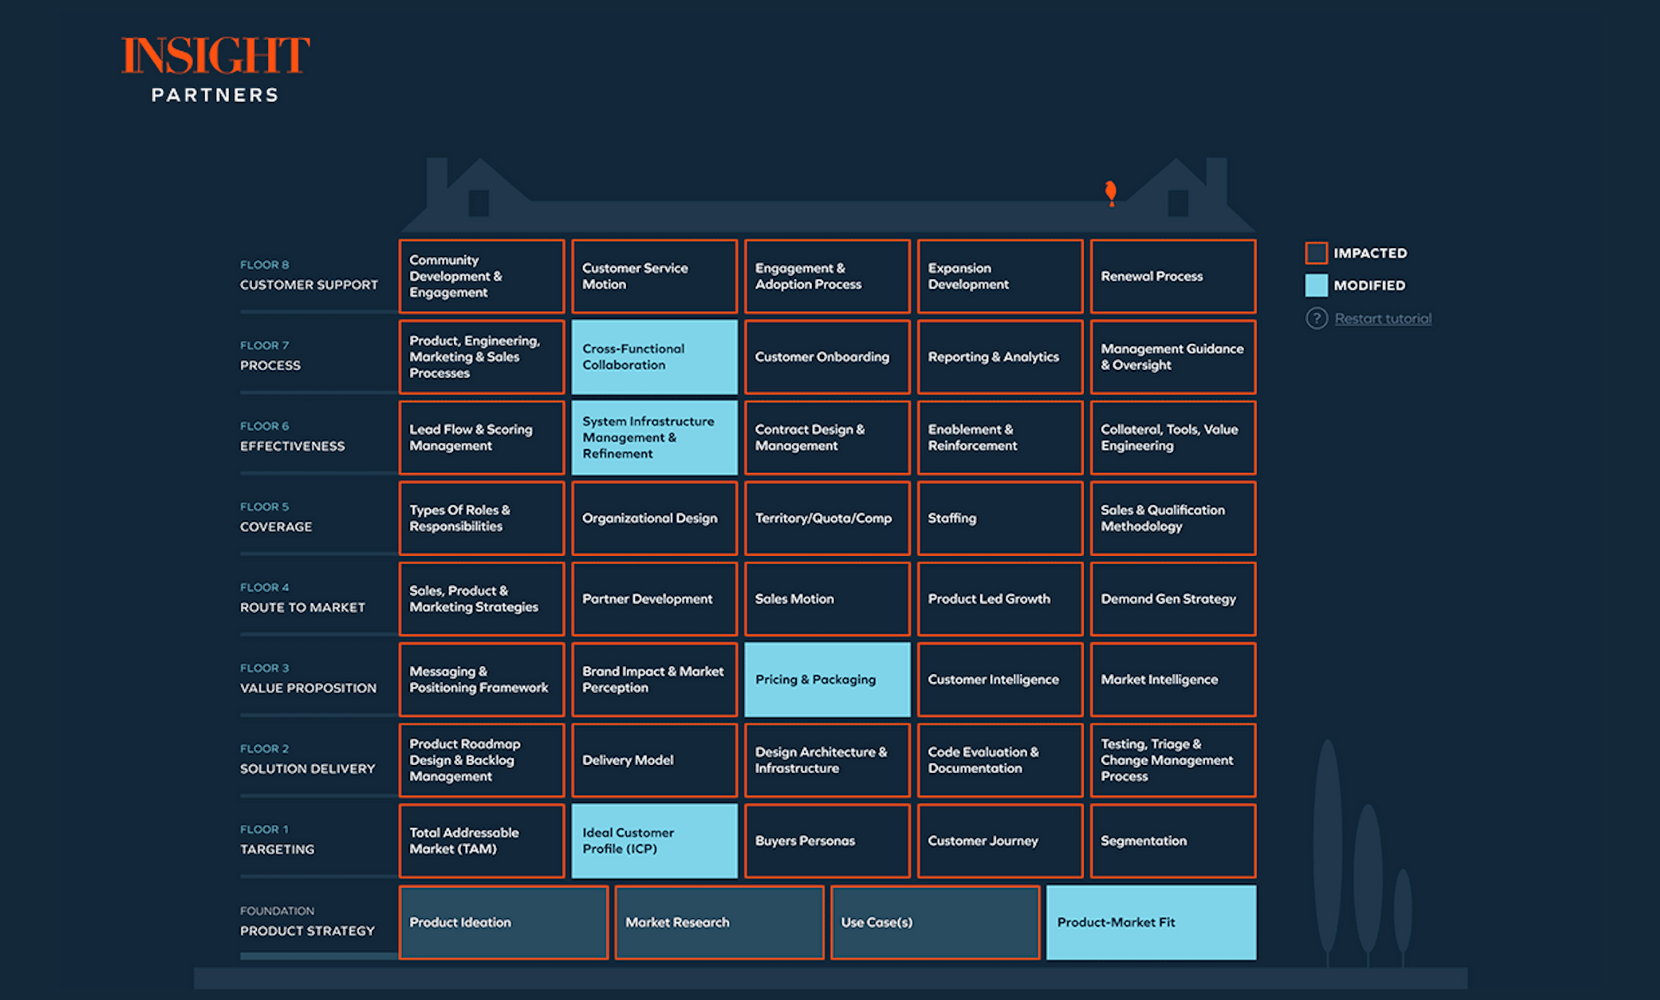Click the Floor 2 Solution Delivery label
1660x1000 pixels.
[308, 759]
